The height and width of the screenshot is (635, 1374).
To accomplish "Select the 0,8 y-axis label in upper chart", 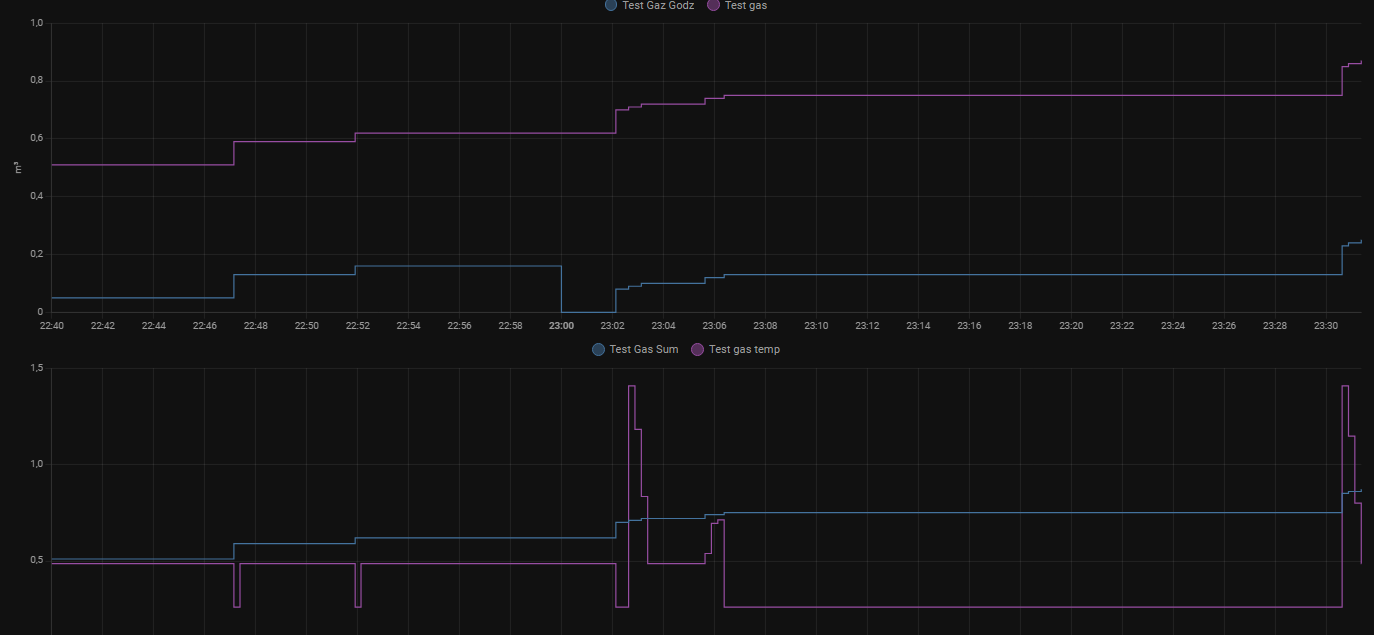I will click(36, 80).
